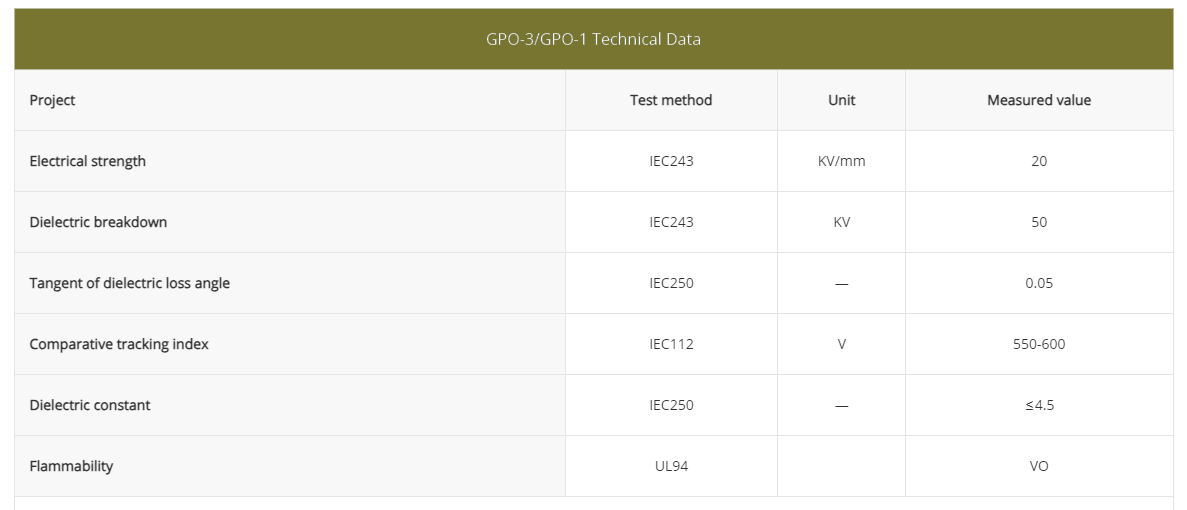This screenshot has height=510, width=1187.
Task: Click the UL94 test method cell
Action: coord(671,466)
